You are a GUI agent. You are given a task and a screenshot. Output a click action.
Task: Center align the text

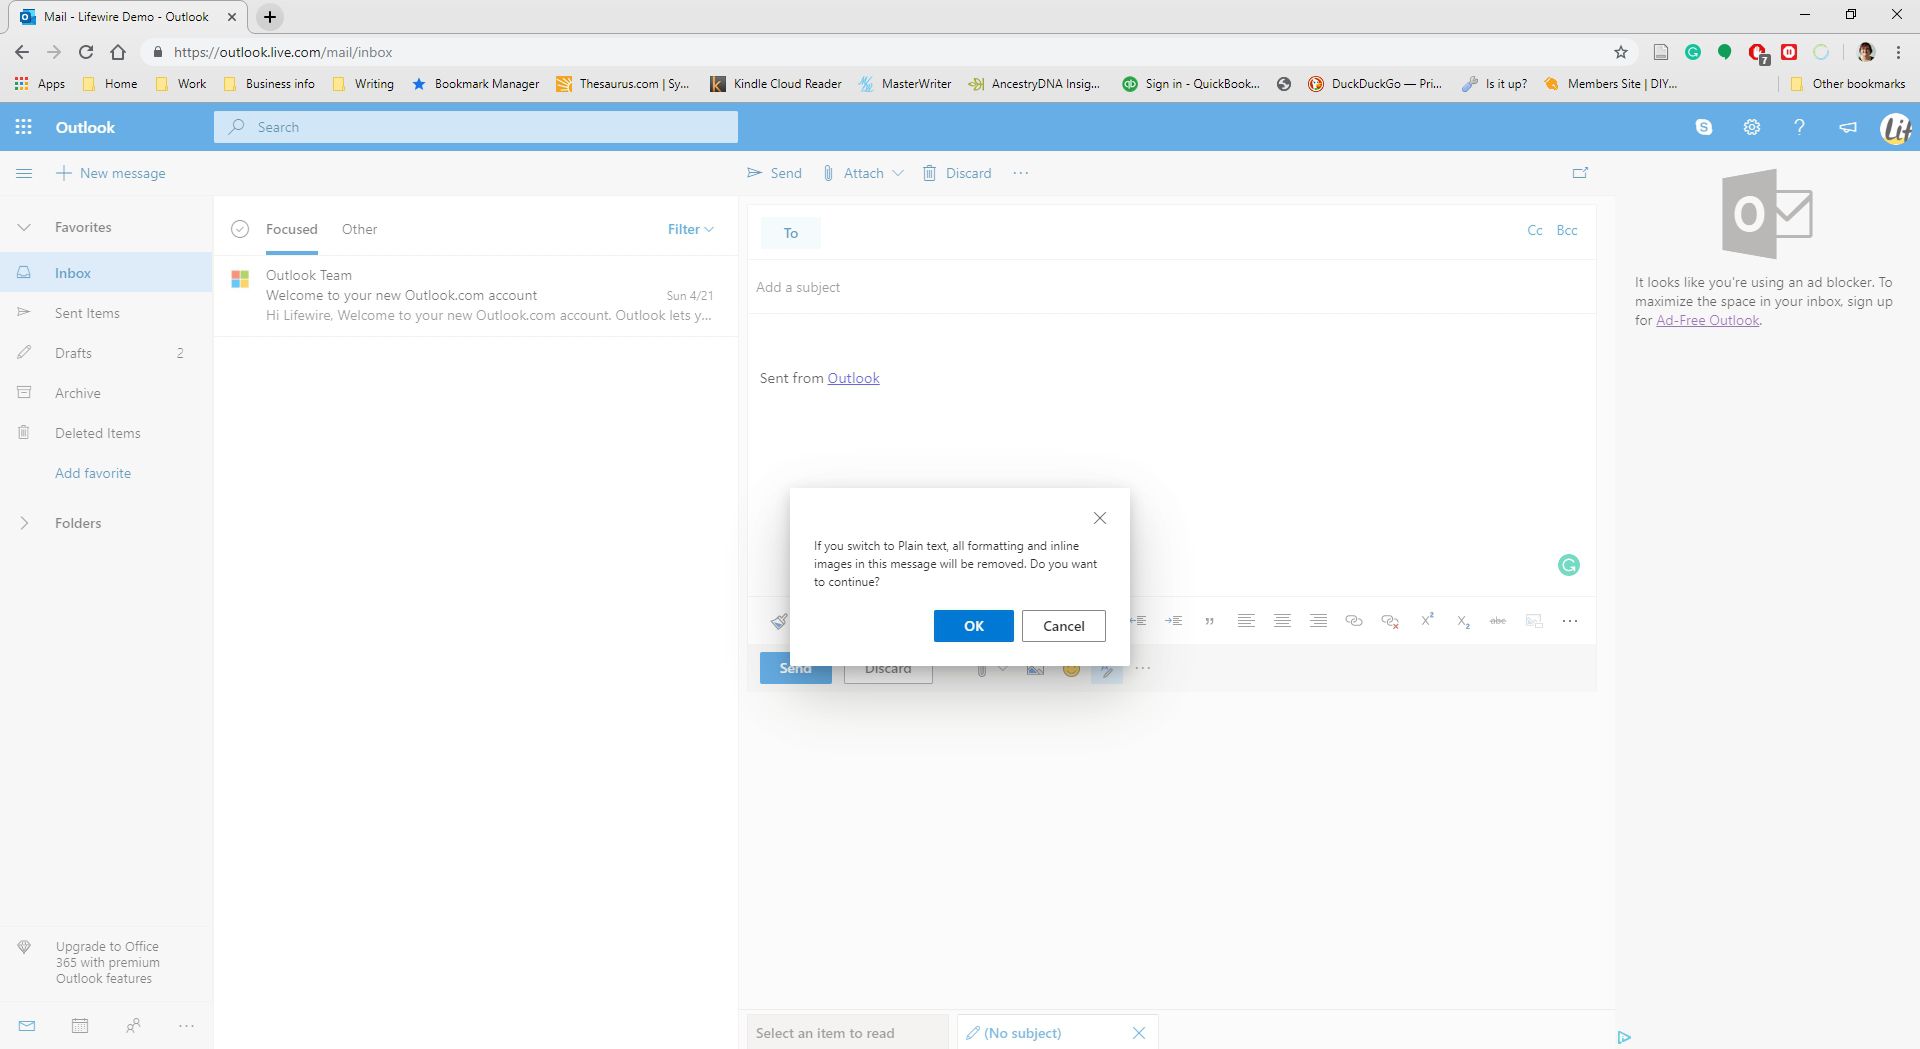click(1282, 621)
